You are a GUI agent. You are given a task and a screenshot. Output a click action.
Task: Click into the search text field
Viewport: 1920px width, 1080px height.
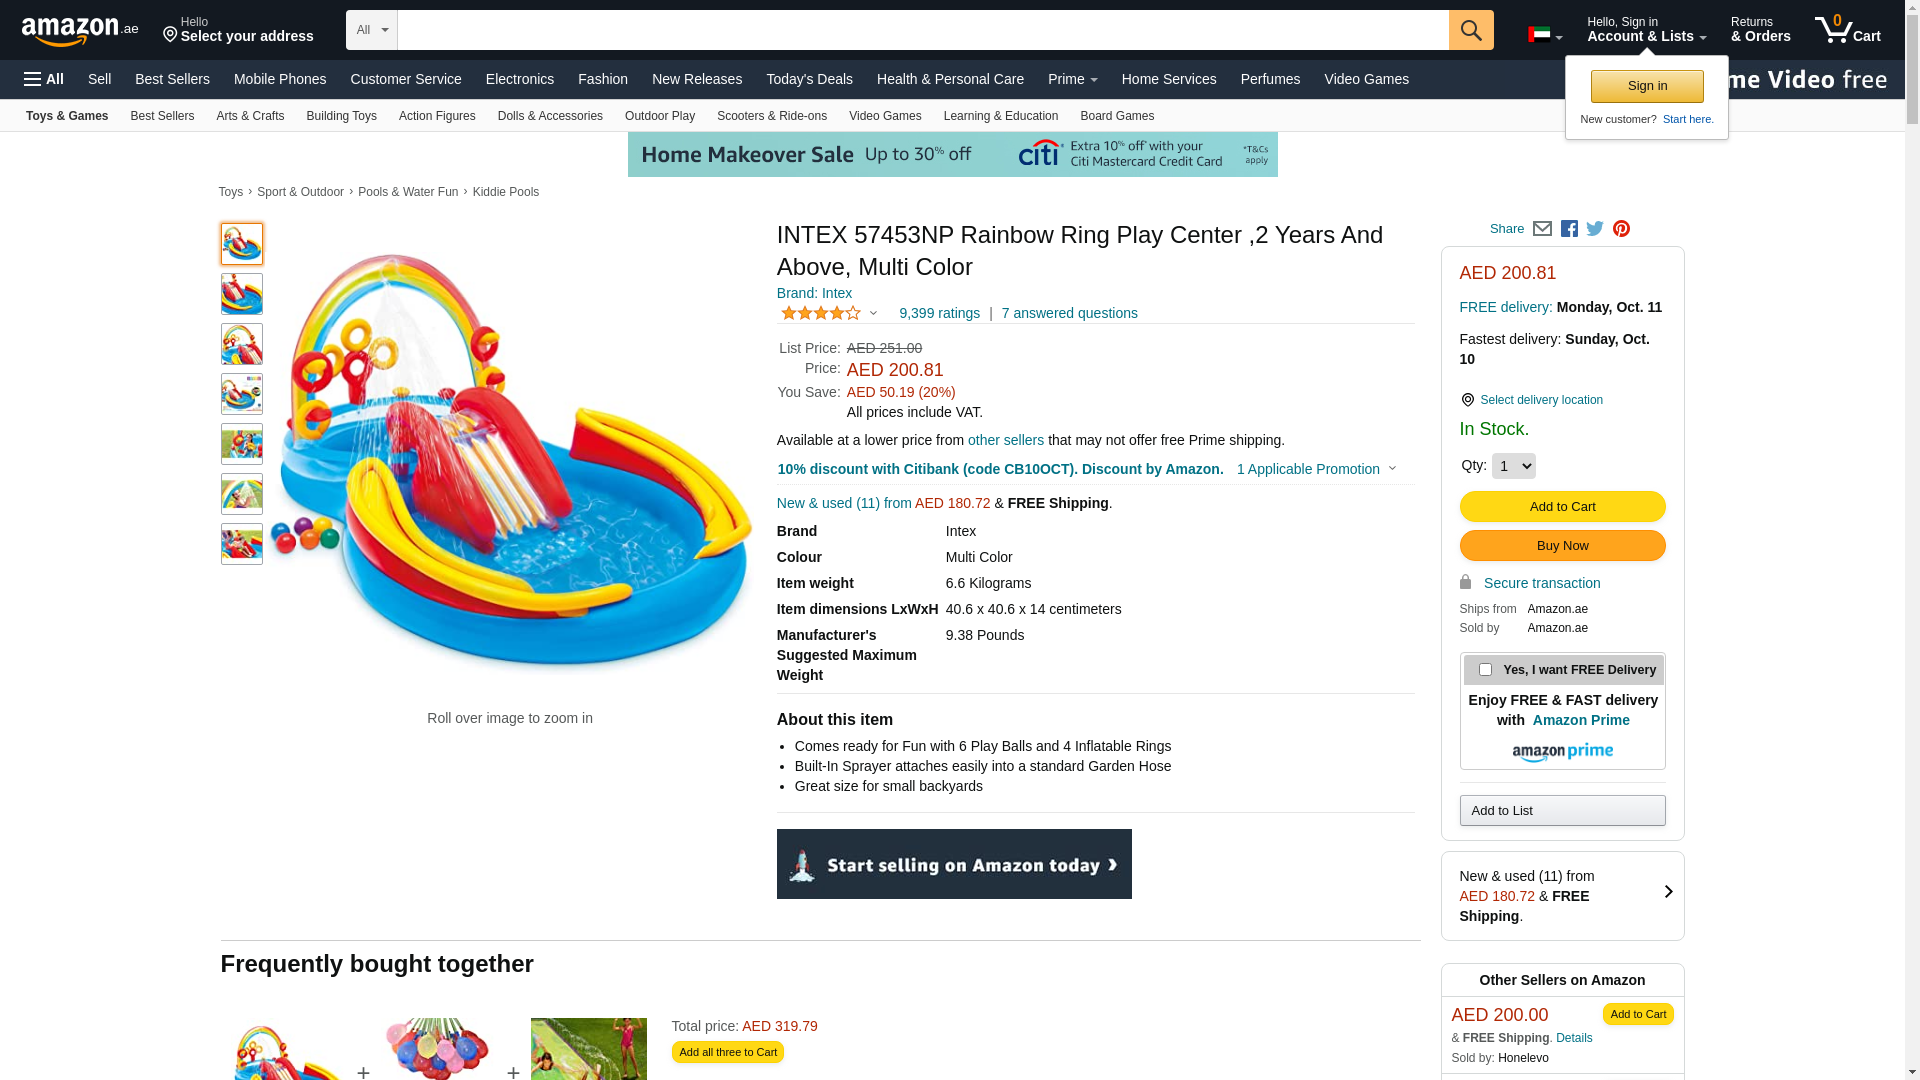[x=923, y=30]
